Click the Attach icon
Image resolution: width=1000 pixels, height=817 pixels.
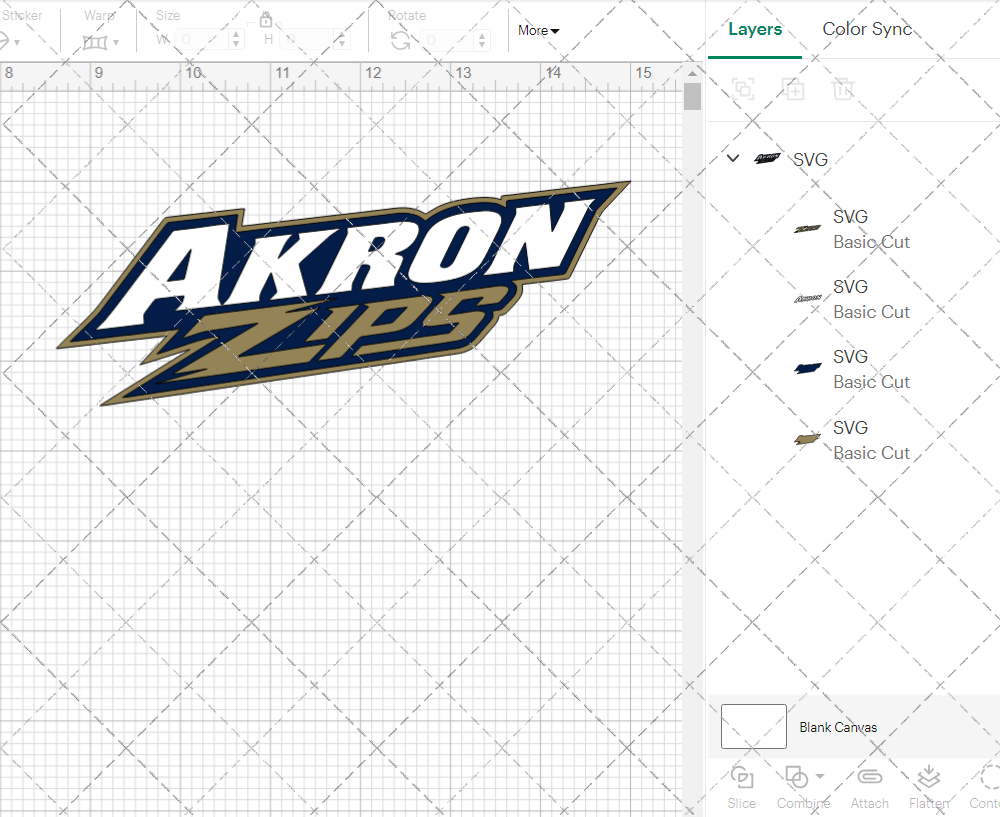pos(869,776)
